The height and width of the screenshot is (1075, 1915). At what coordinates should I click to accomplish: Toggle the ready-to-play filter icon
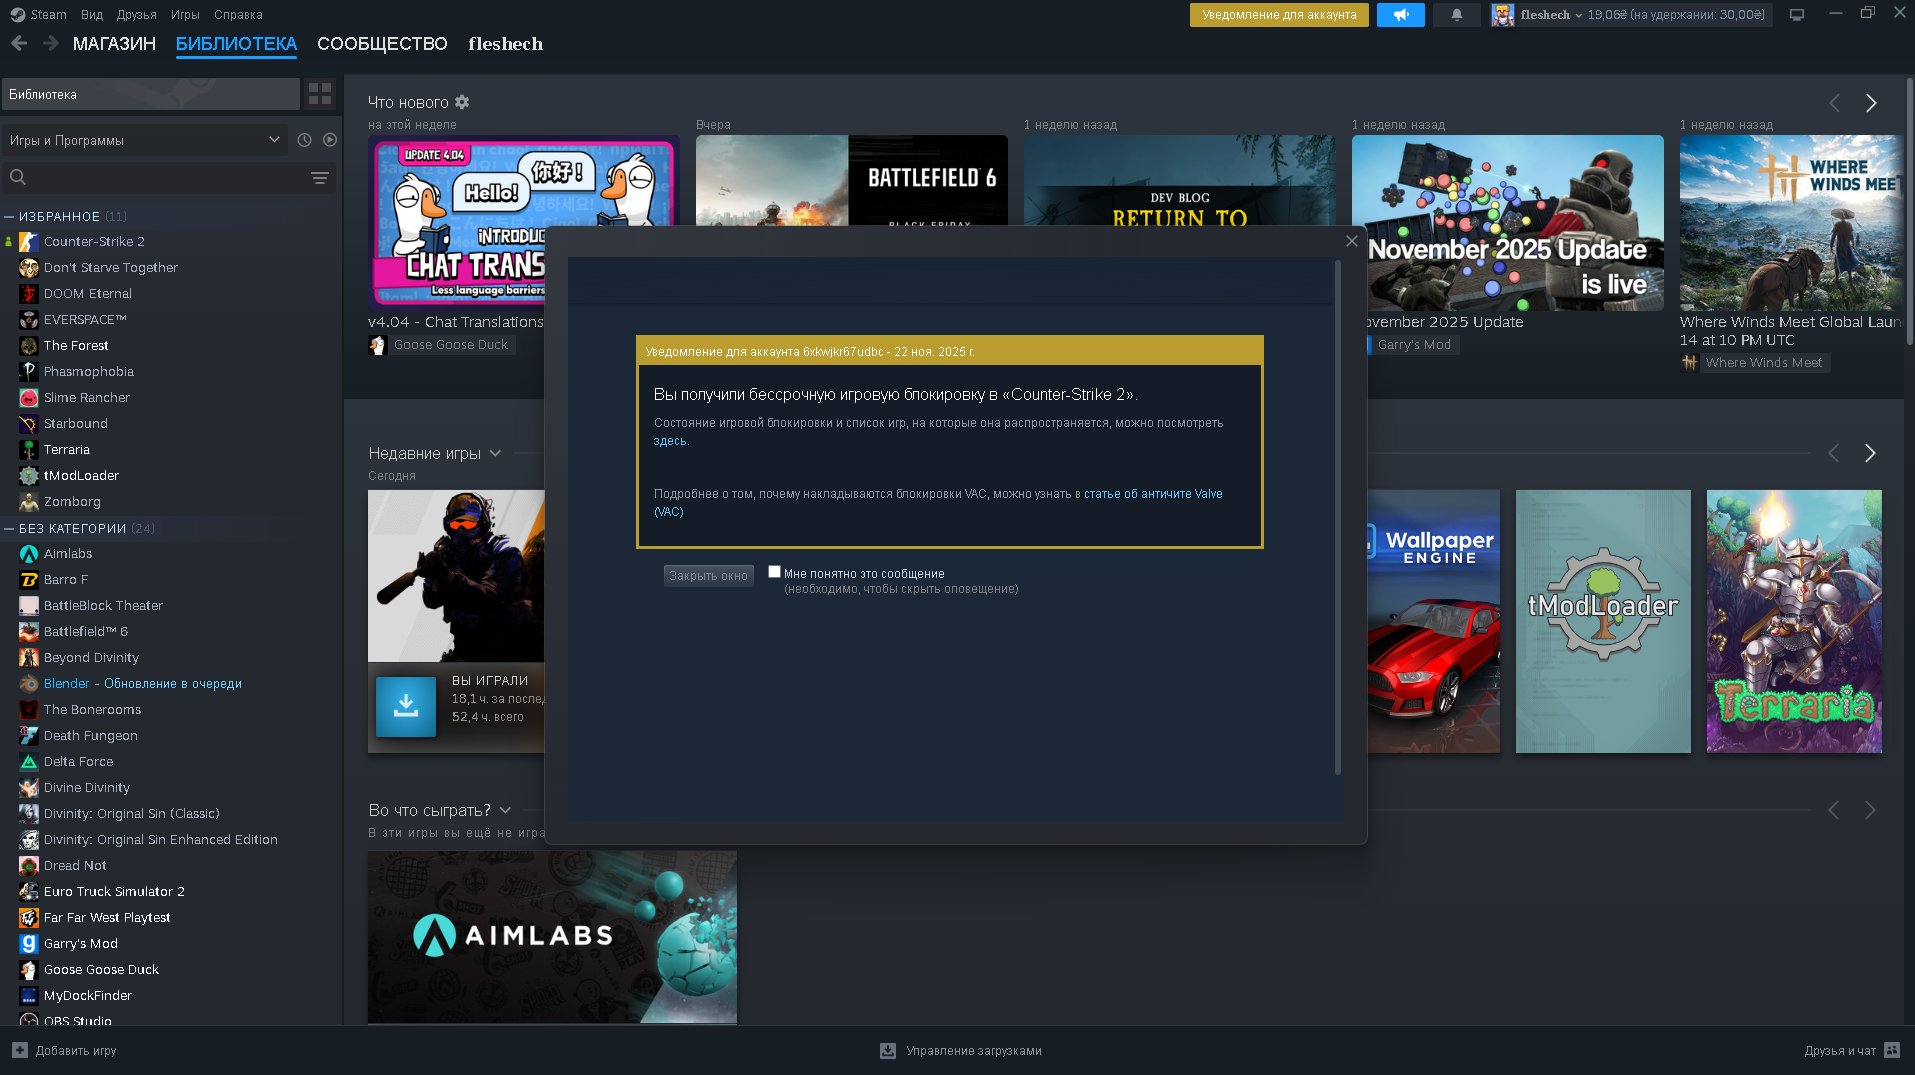(330, 140)
